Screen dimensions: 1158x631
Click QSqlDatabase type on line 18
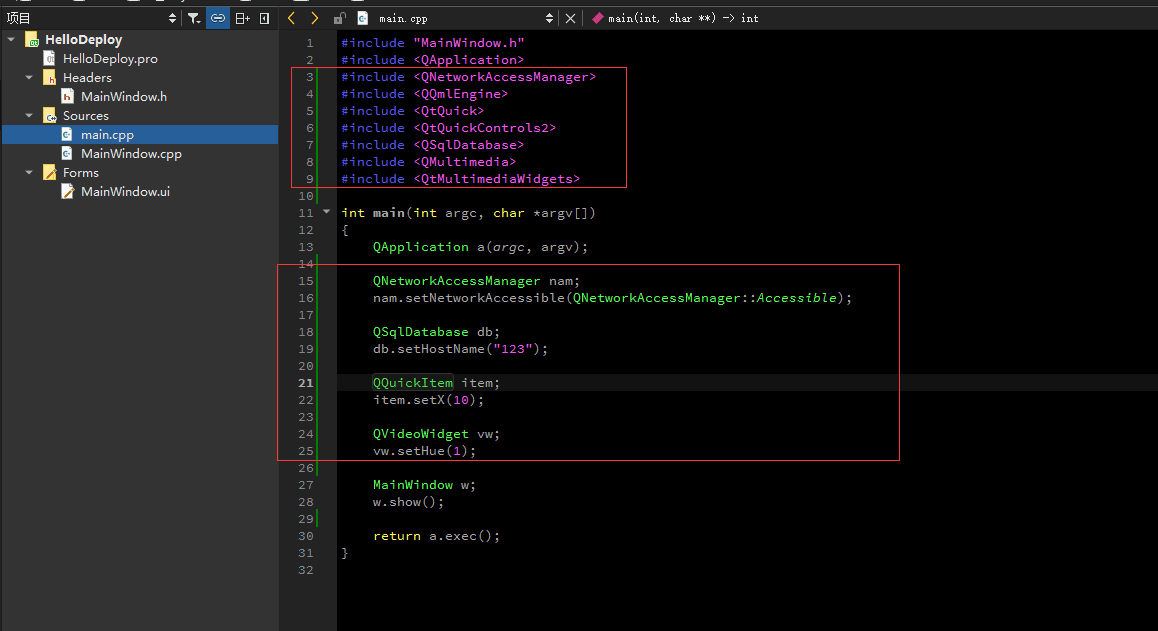tap(420, 332)
